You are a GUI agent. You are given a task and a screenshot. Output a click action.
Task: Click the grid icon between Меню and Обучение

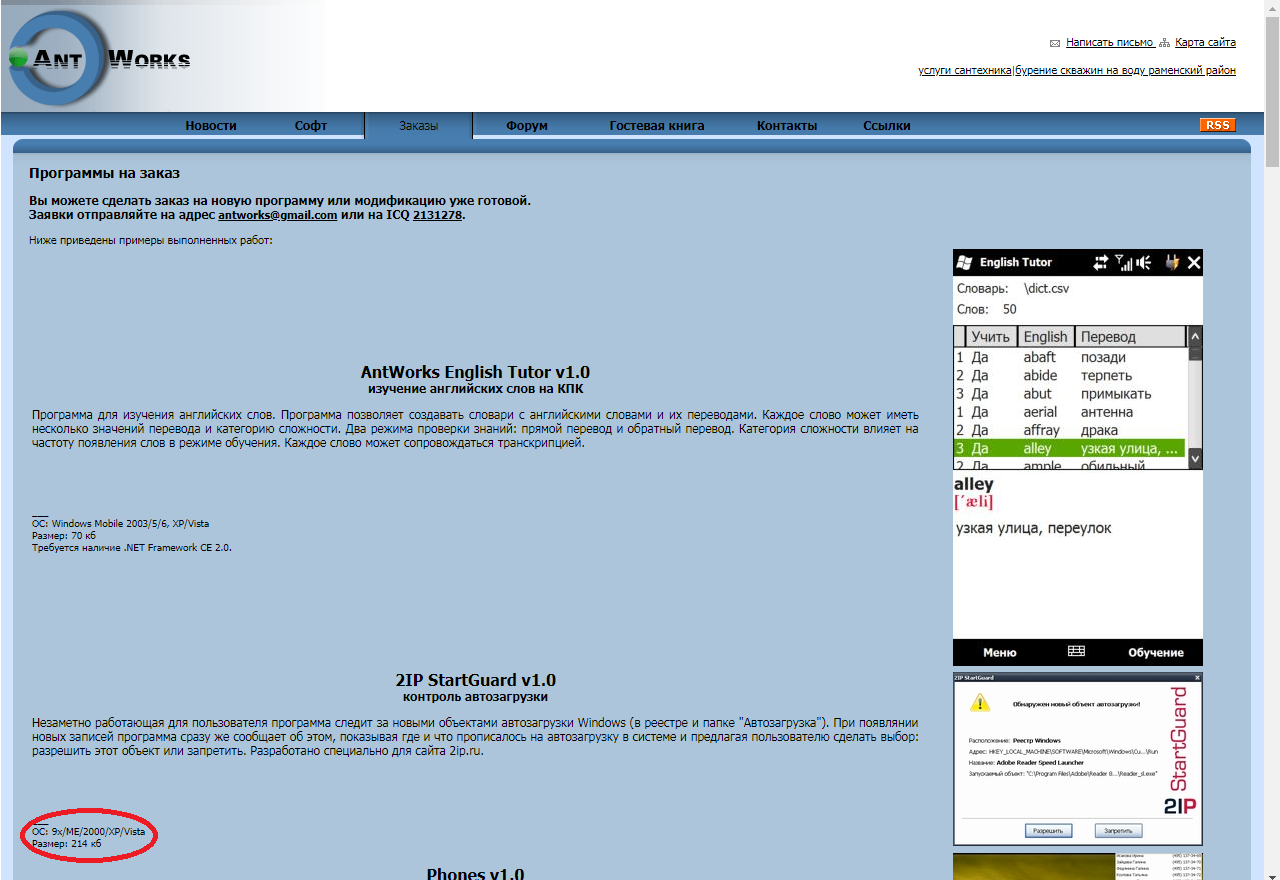pos(1076,651)
